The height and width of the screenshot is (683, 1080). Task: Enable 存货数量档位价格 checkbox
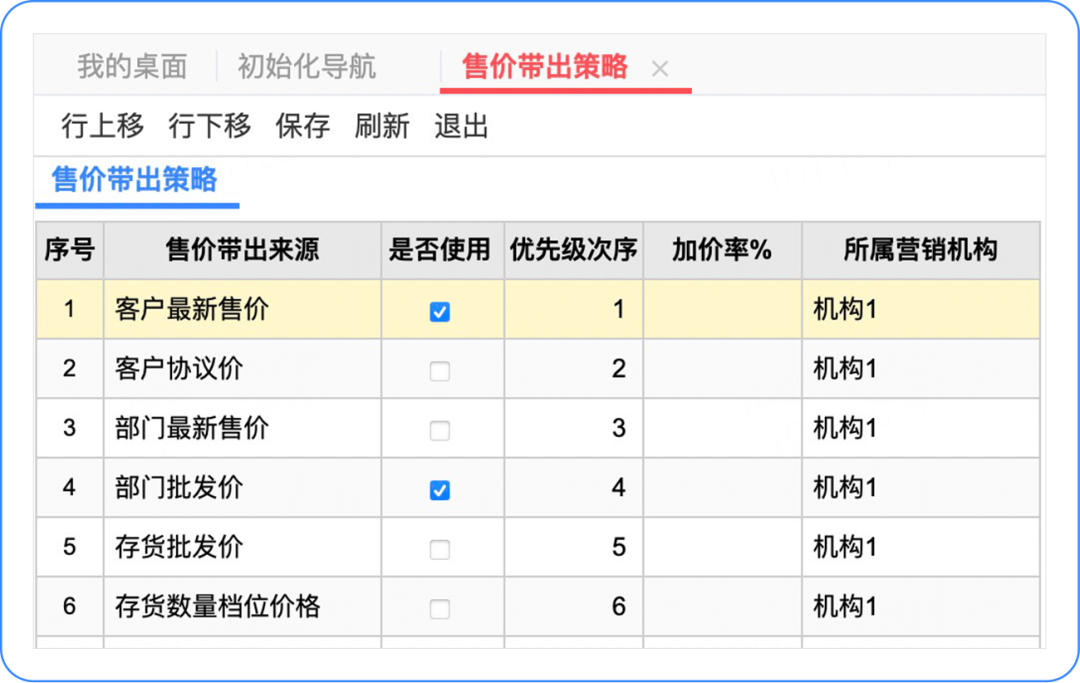click(440, 609)
